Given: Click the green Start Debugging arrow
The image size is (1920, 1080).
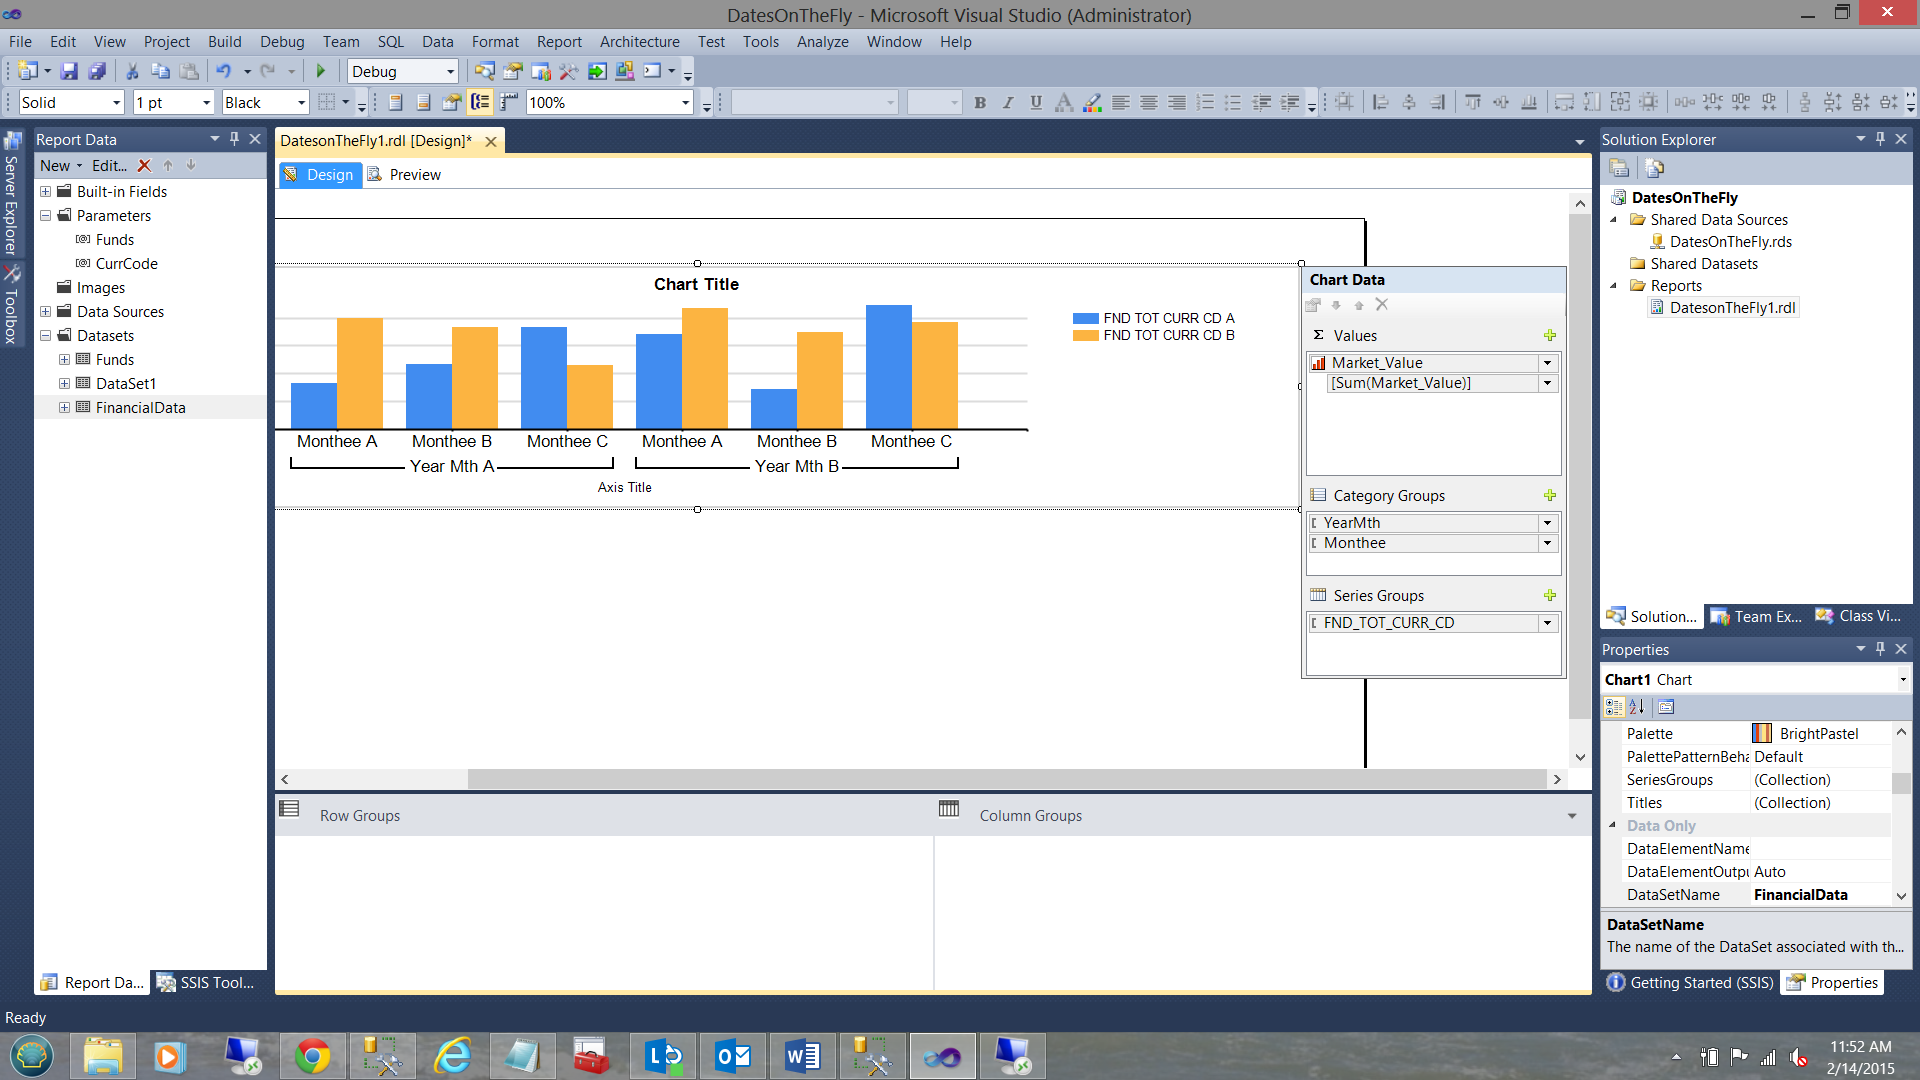Looking at the screenshot, I should [x=321, y=71].
